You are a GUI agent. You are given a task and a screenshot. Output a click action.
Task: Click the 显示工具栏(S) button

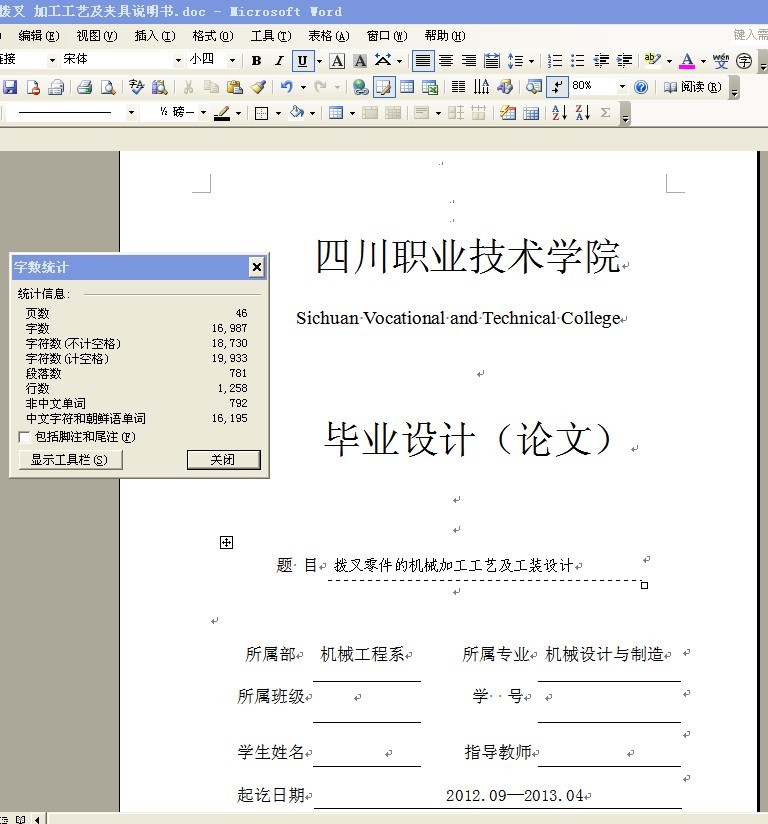70,460
